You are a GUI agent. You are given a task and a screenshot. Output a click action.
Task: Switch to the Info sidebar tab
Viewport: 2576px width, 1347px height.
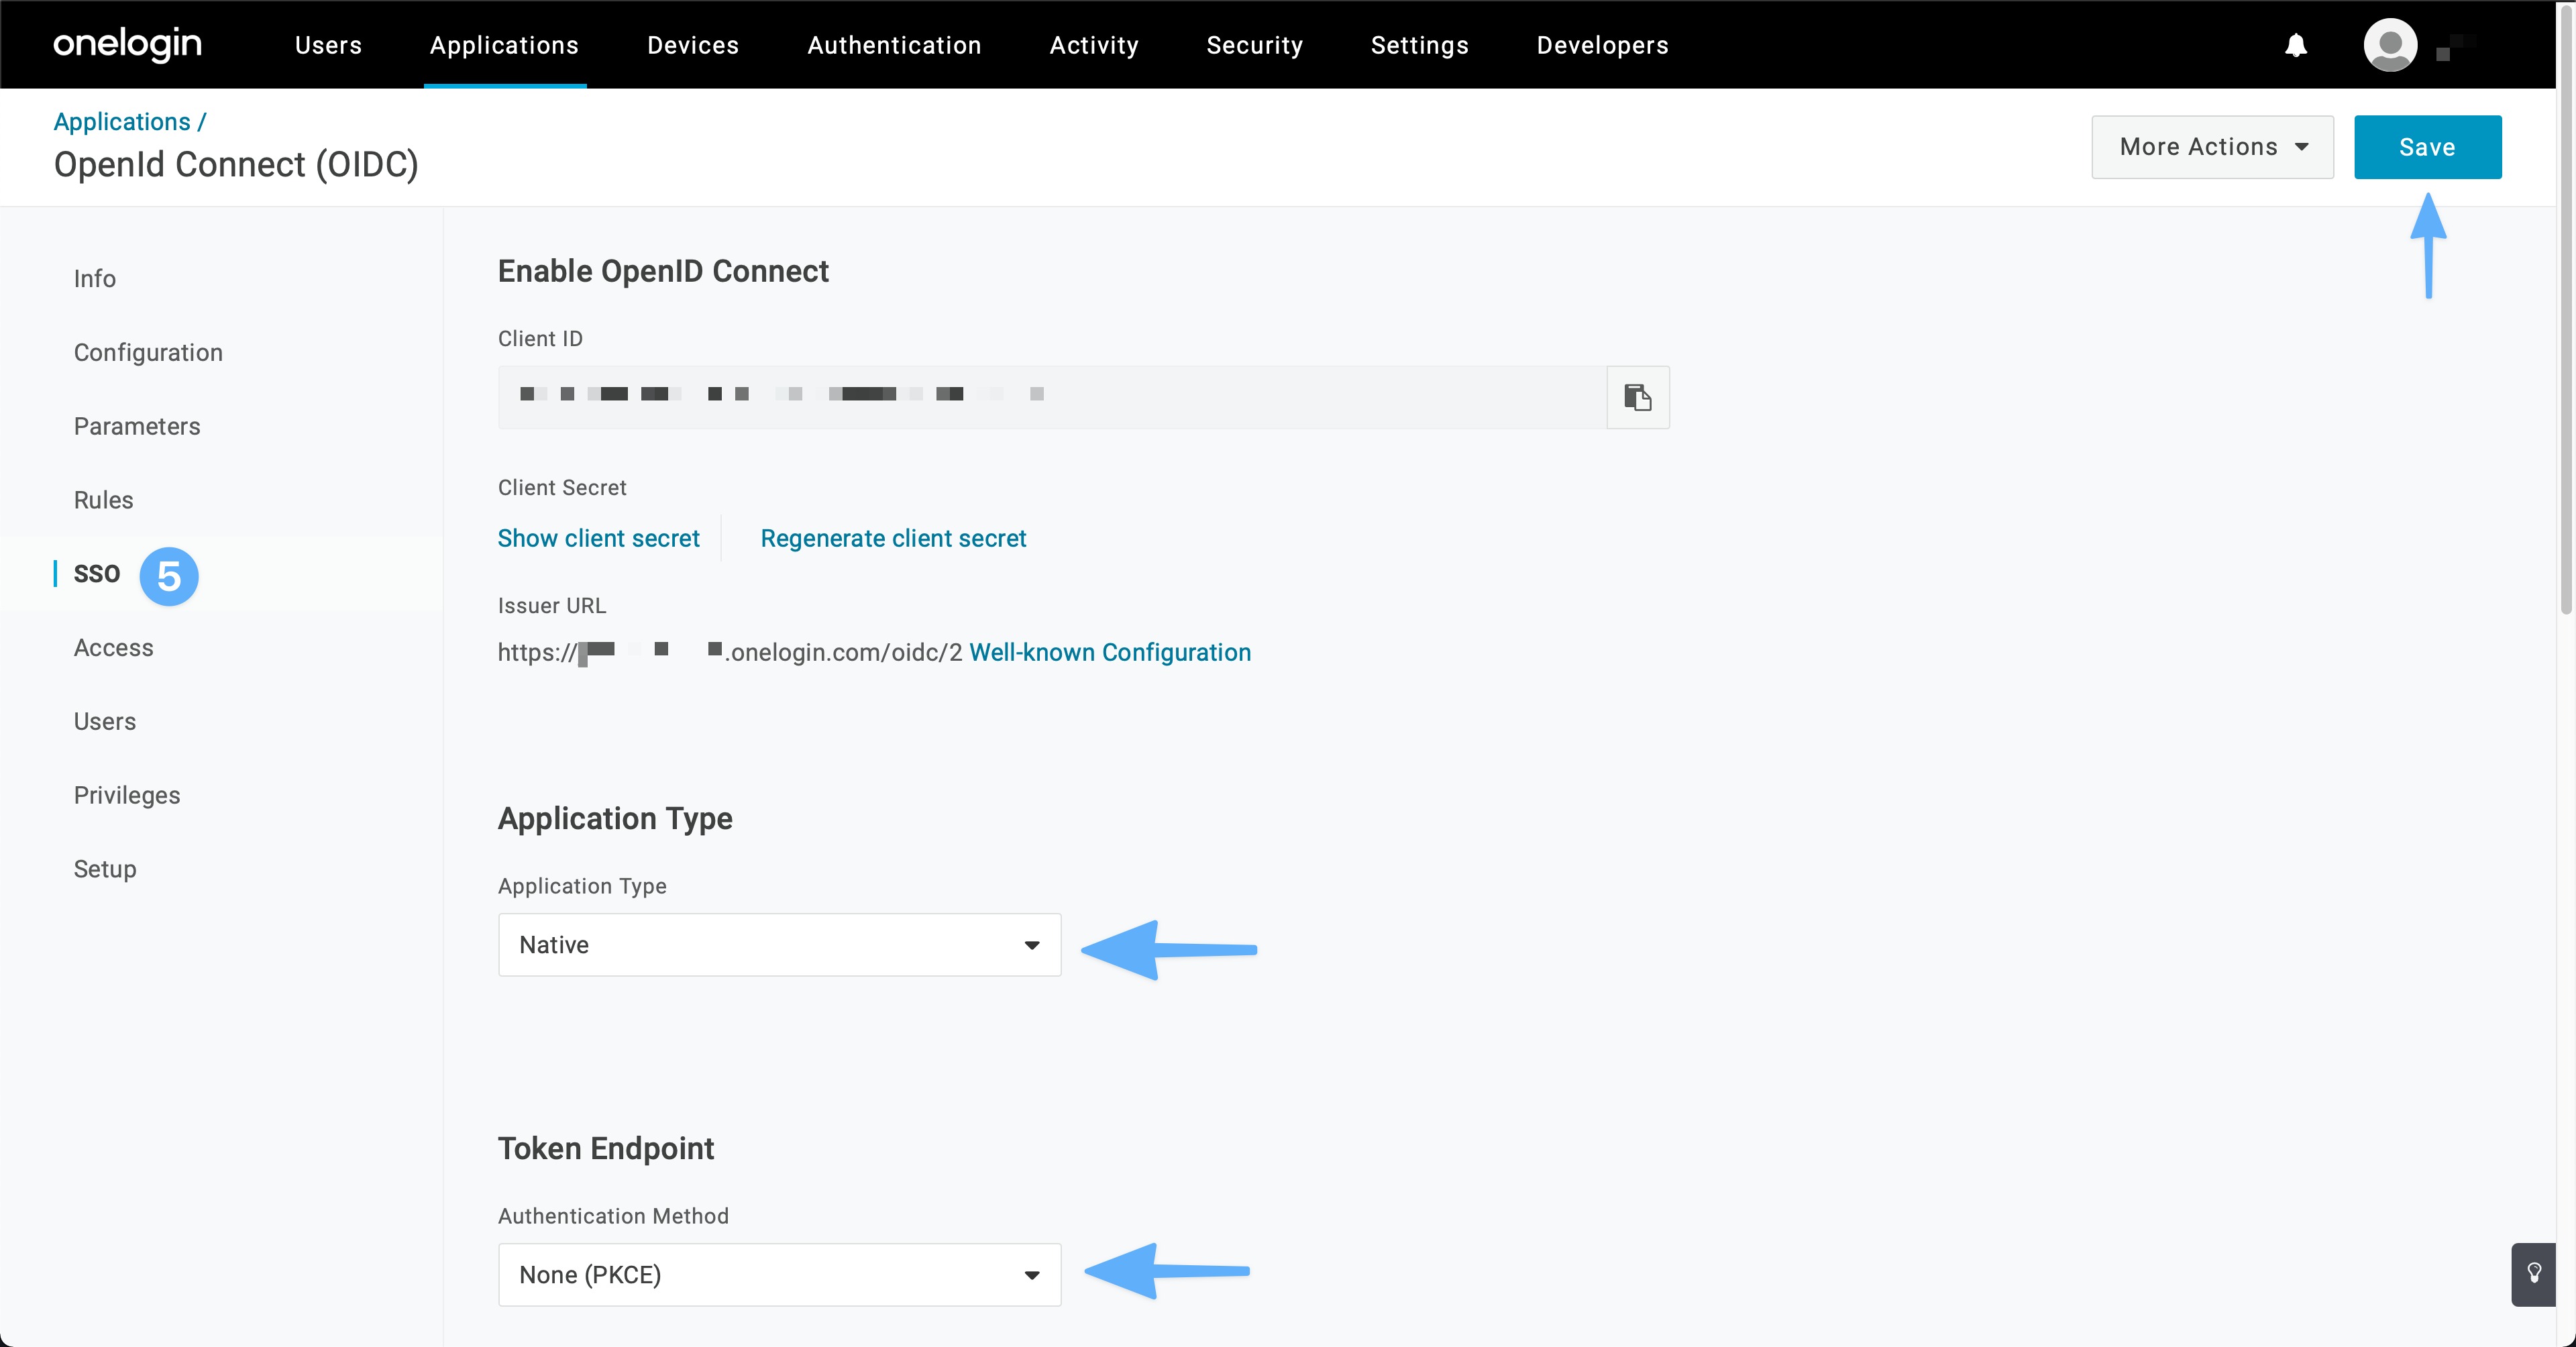point(95,278)
